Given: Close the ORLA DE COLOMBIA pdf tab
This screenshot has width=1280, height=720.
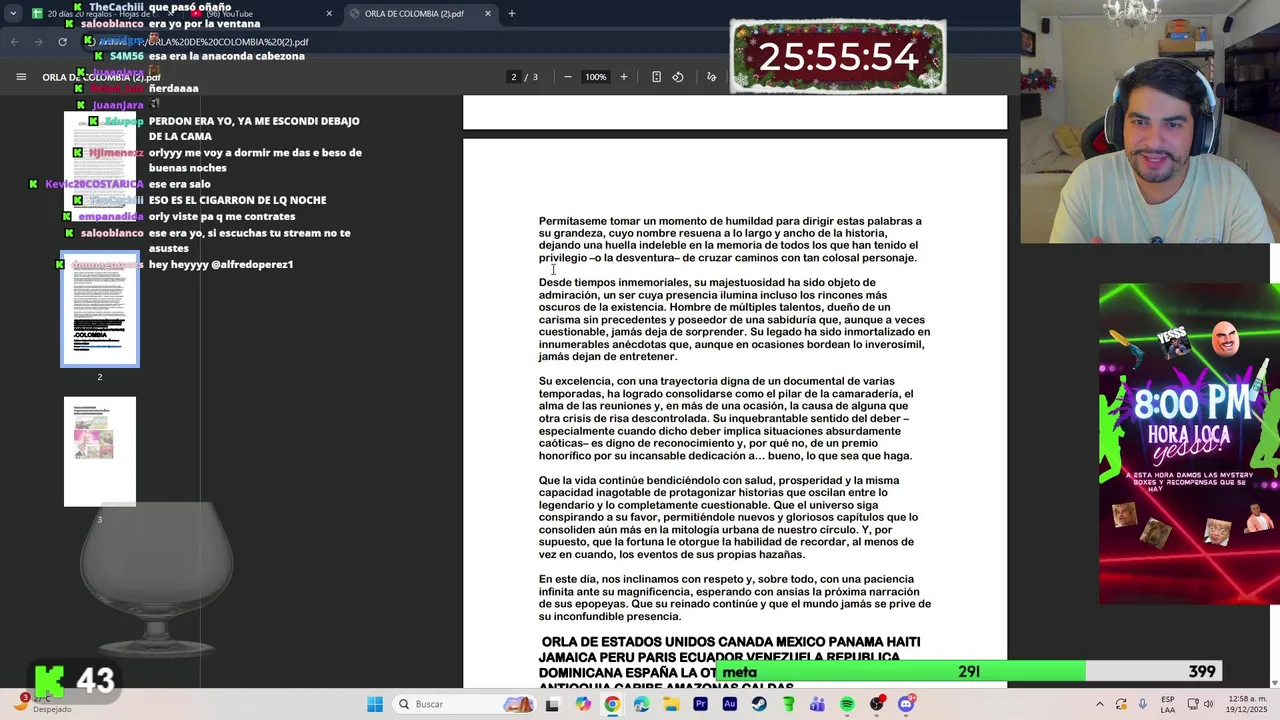Looking at the screenshot, I should 488,14.
